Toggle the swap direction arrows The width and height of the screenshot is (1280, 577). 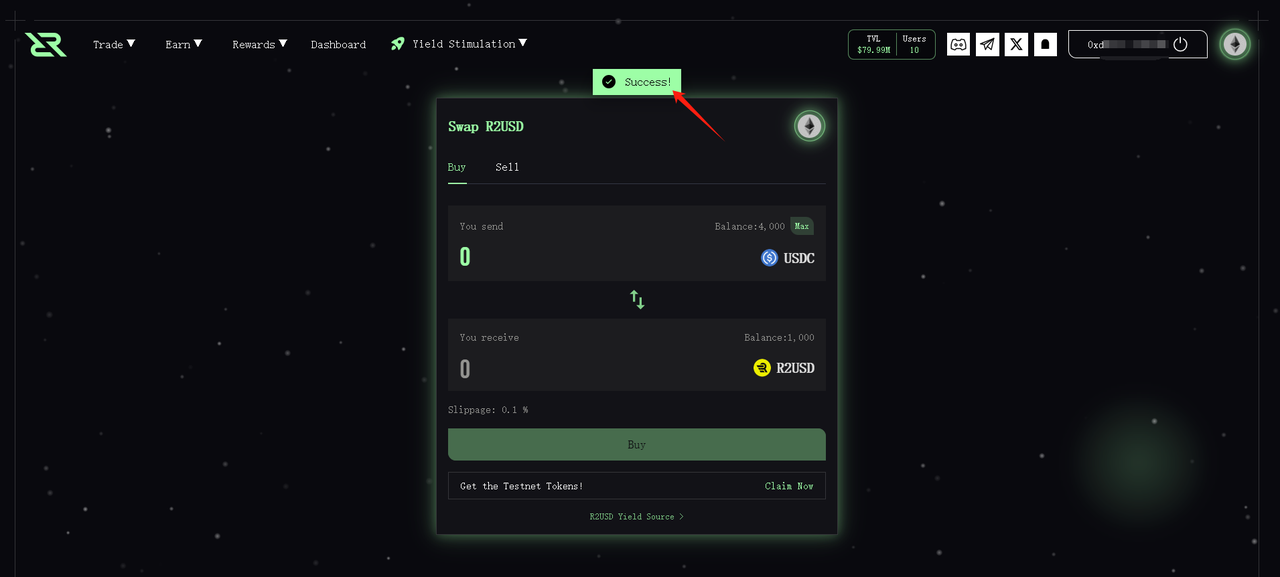coord(637,299)
